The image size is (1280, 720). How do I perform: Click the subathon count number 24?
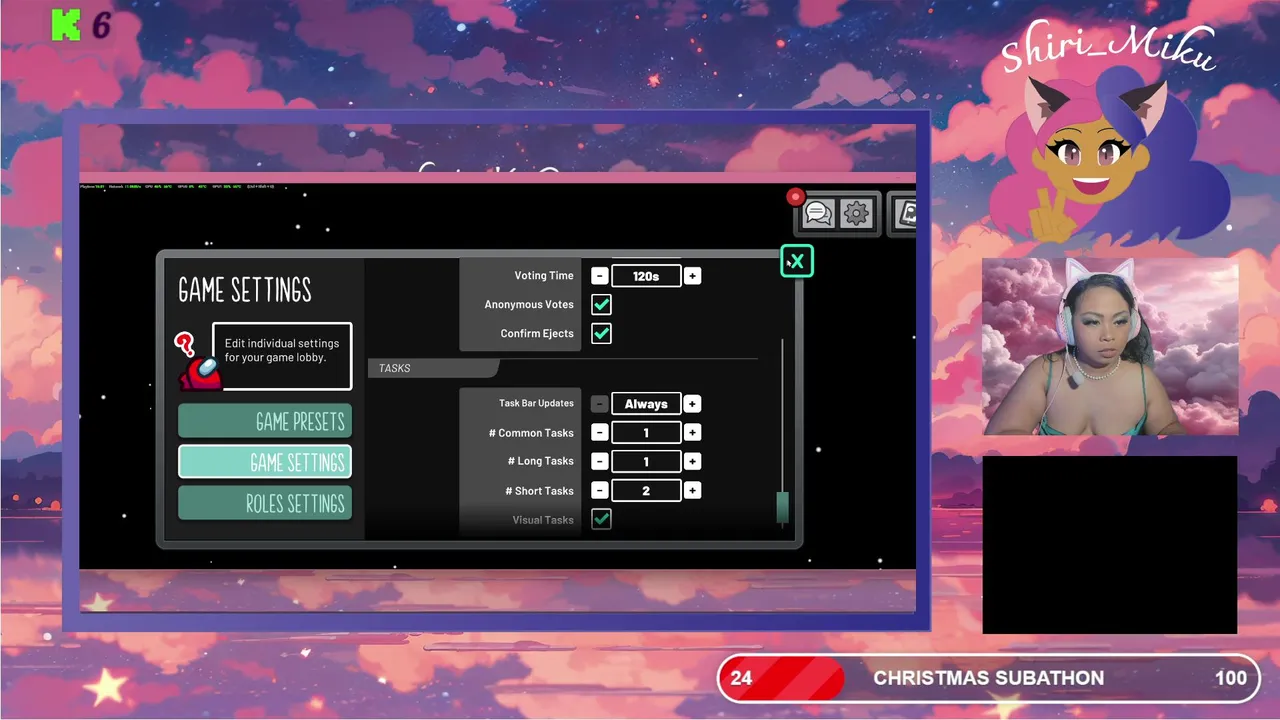point(741,678)
